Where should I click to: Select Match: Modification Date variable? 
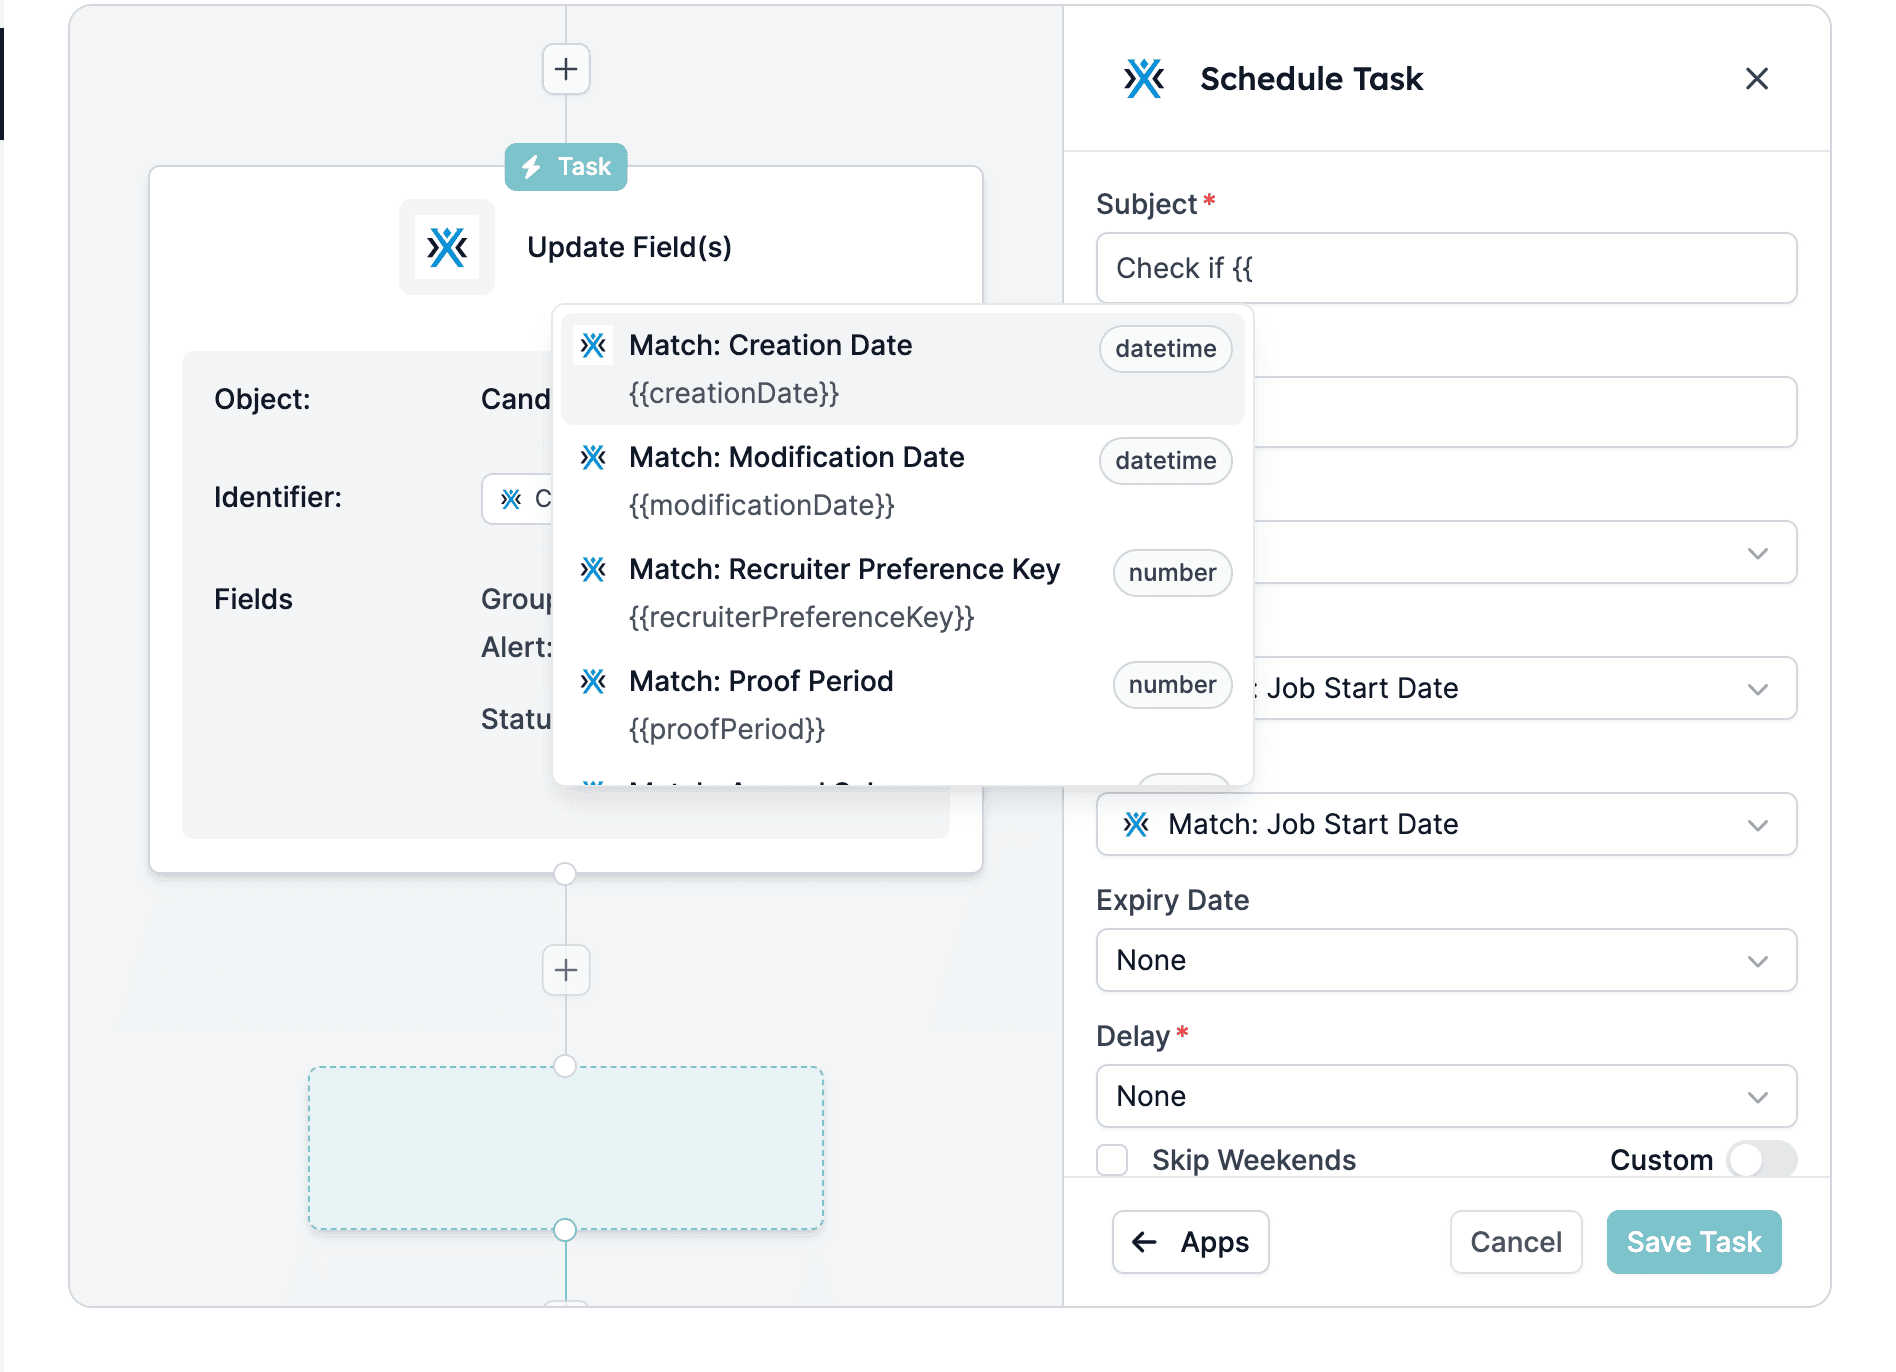pyautogui.click(x=903, y=481)
